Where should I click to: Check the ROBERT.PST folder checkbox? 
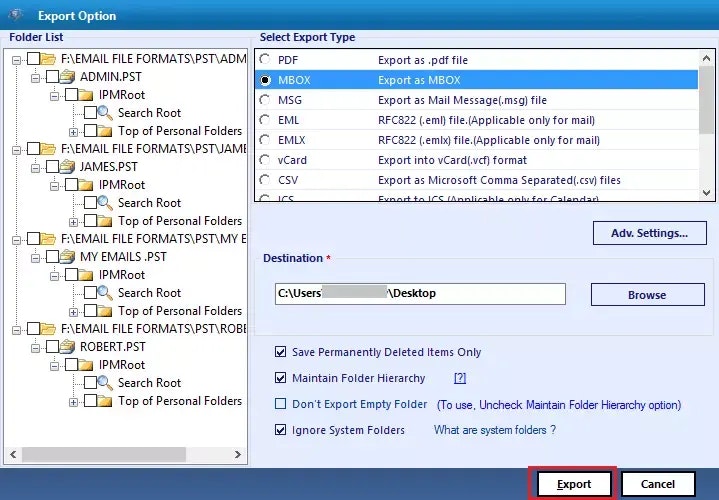click(x=53, y=346)
